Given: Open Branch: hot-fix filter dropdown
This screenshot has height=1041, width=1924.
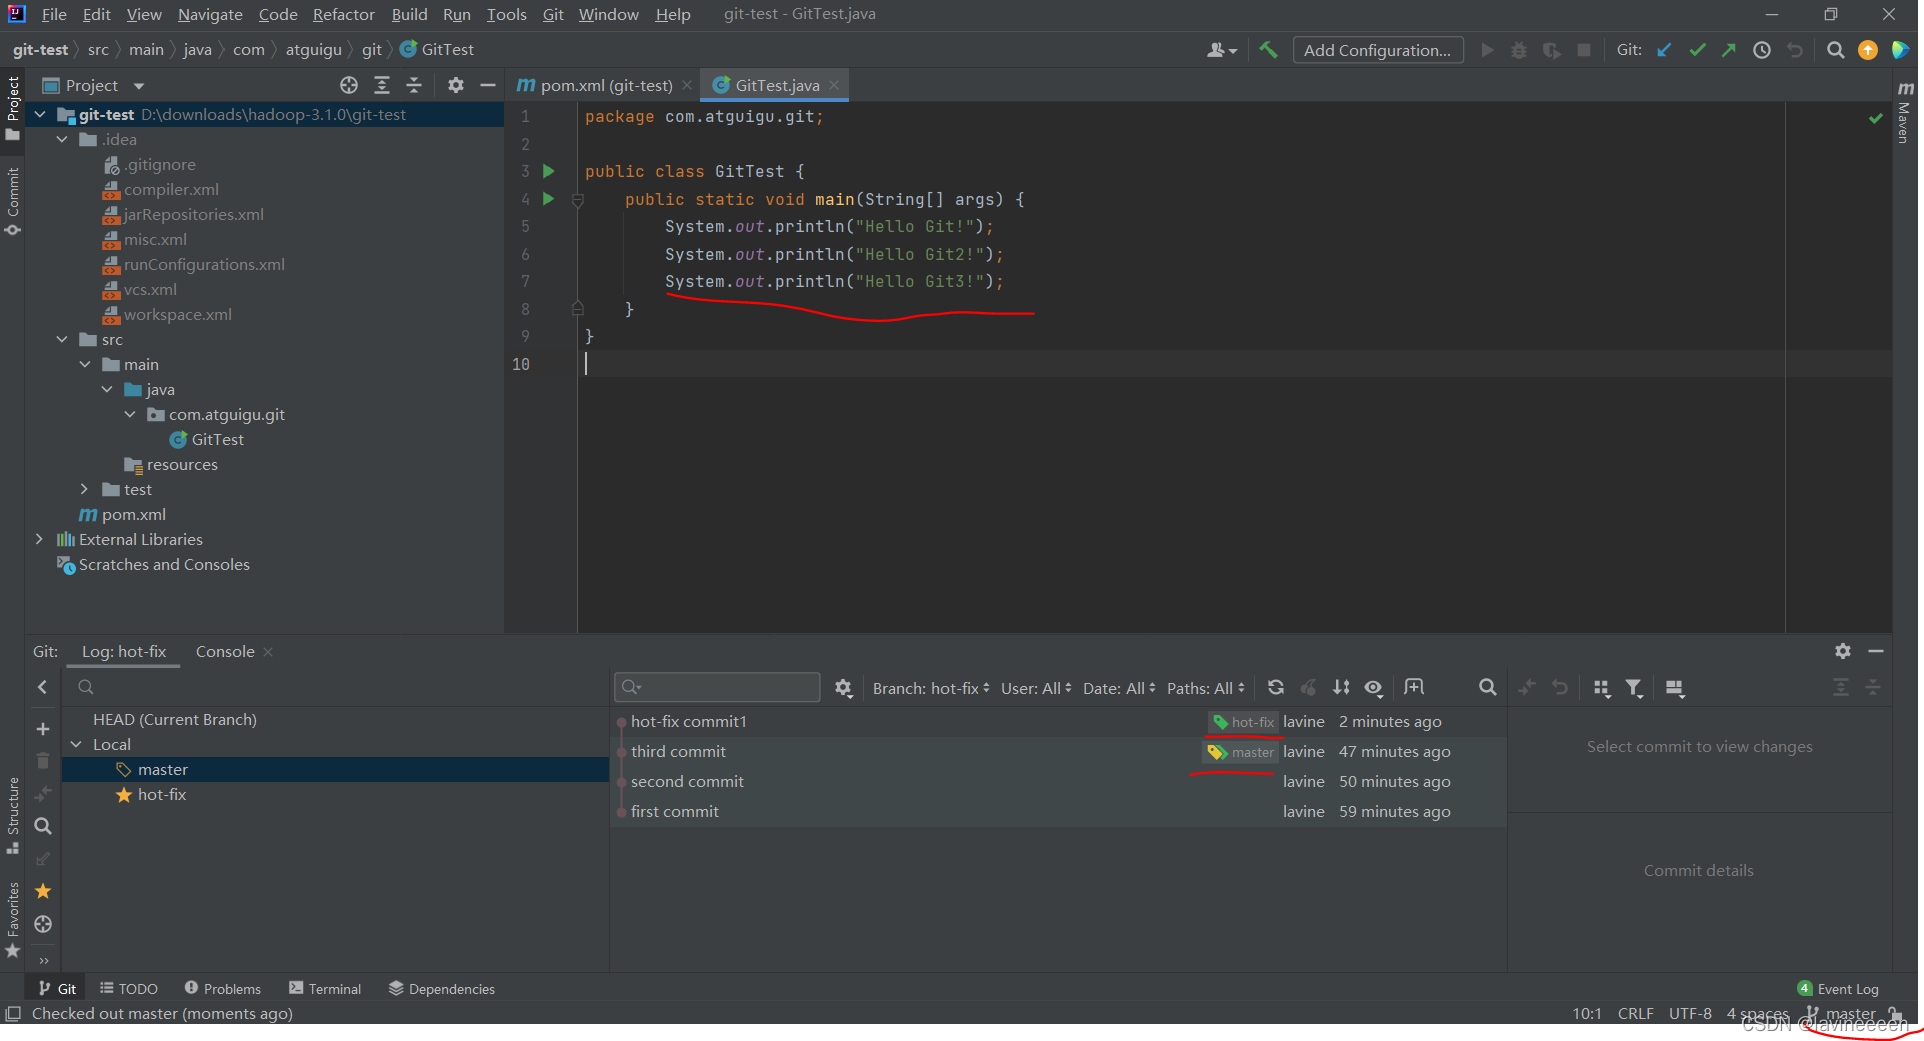Looking at the screenshot, I should (x=931, y=688).
